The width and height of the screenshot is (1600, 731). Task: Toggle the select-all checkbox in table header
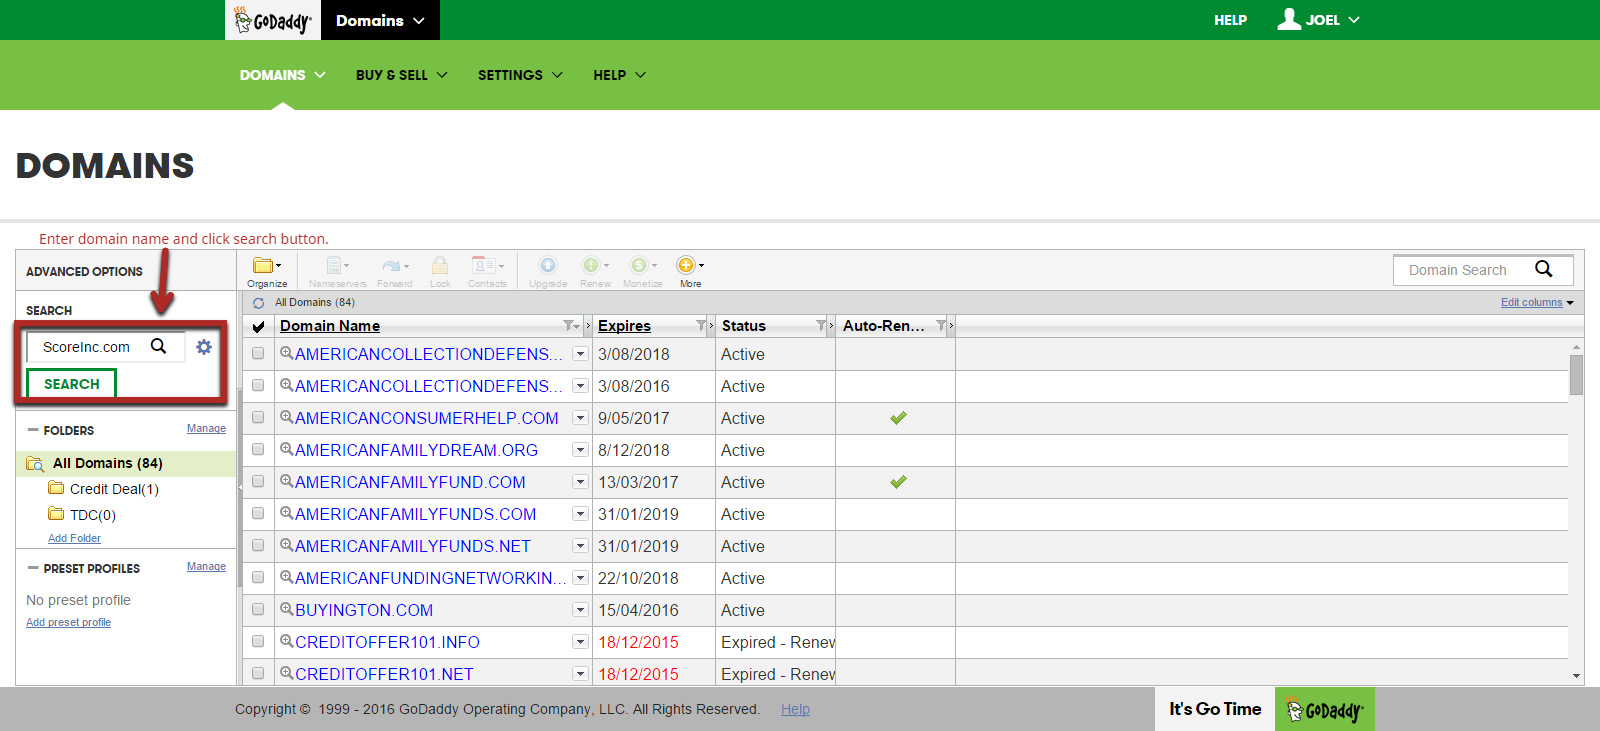[x=258, y=327]
